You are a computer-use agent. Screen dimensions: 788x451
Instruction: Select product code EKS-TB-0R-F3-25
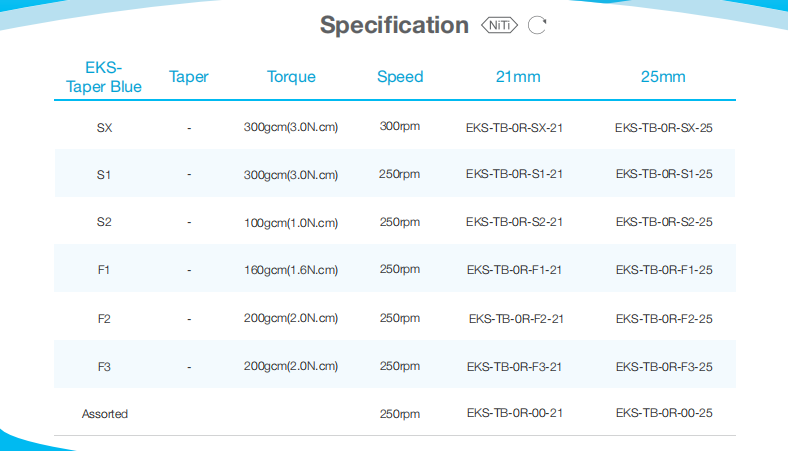[664, 367]
